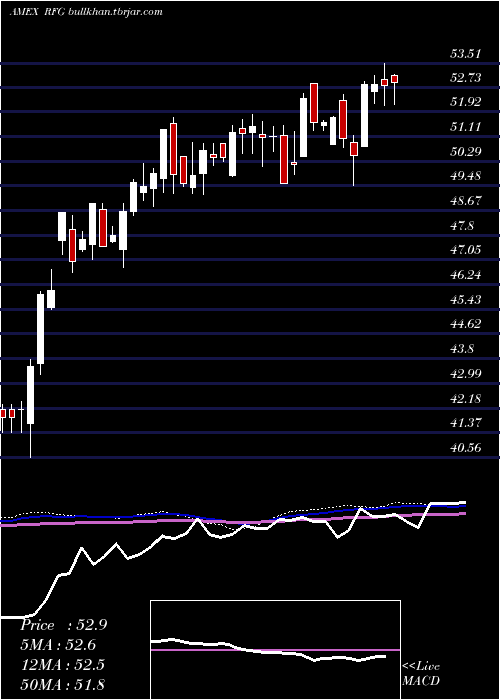Viewport: 500px width, 700px height.
Task: Click the 50.29 price axis label
Action: 466,152
